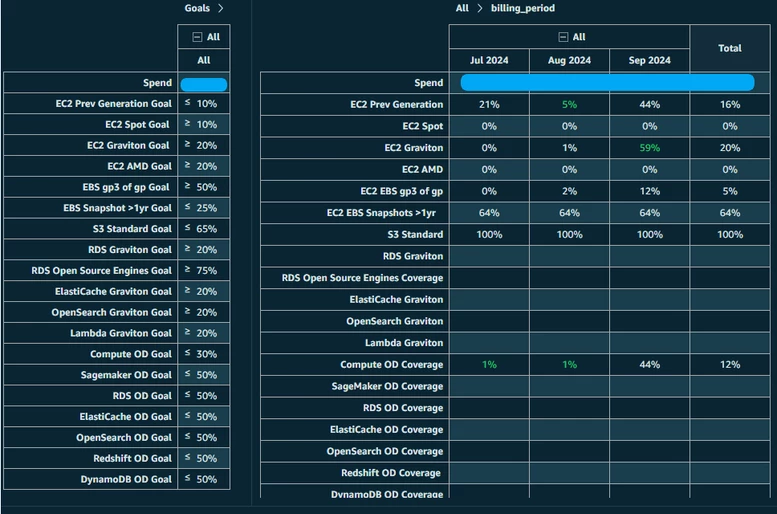Select the ElastiCache OD Goal label
The height and width of the screenshot is (514, 777).
point(126,416)
